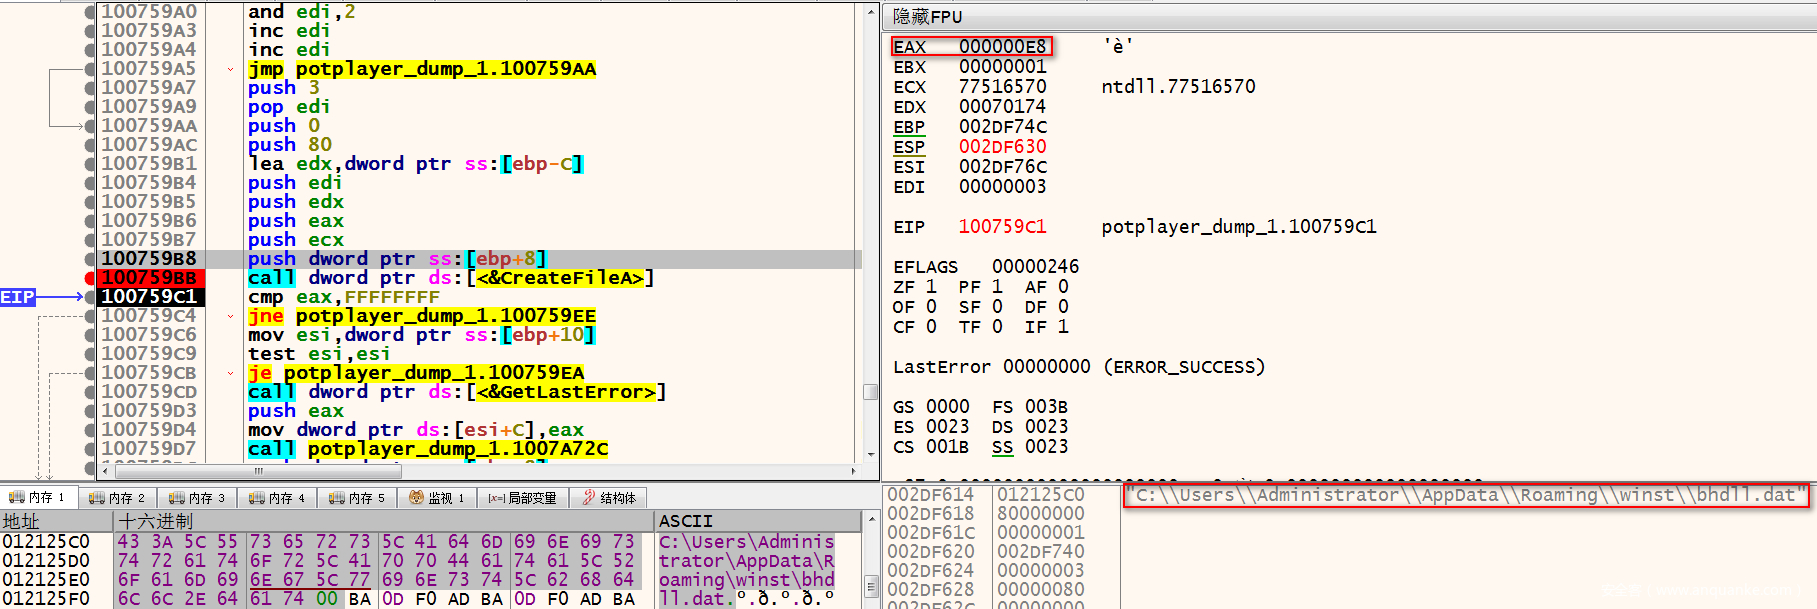Click the ASCII column header in dump
Image resolution: width=1817 pixels, height=609 pixels.
click(685, 521)
